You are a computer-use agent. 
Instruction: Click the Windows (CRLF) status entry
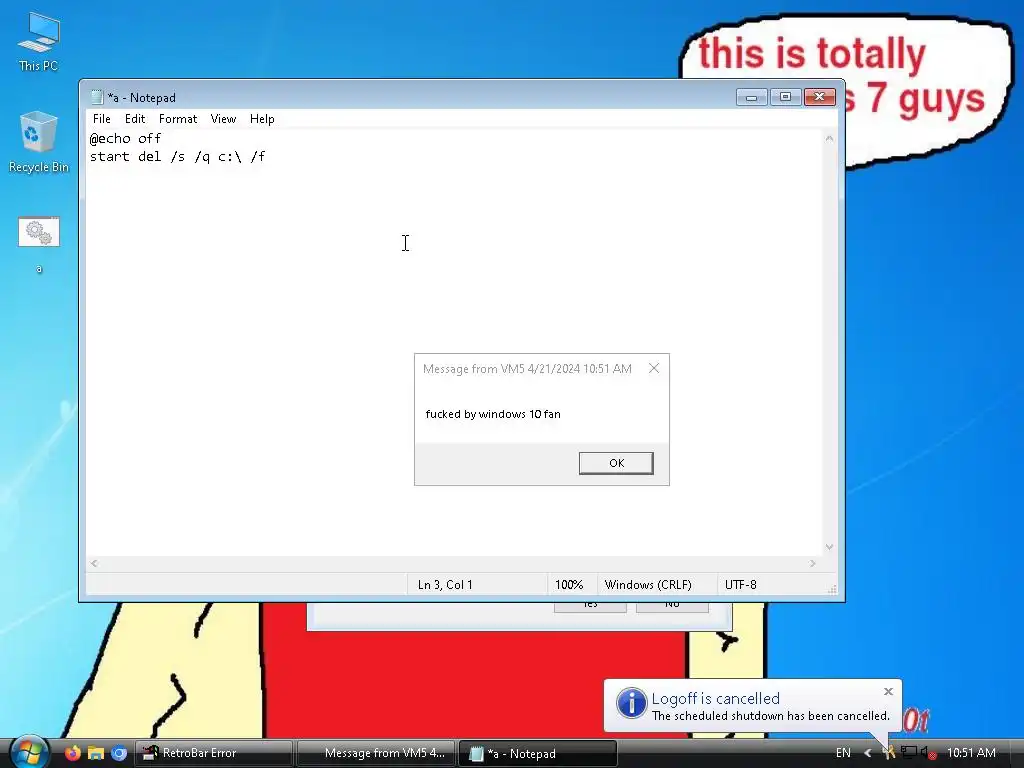tap(648, 584)
